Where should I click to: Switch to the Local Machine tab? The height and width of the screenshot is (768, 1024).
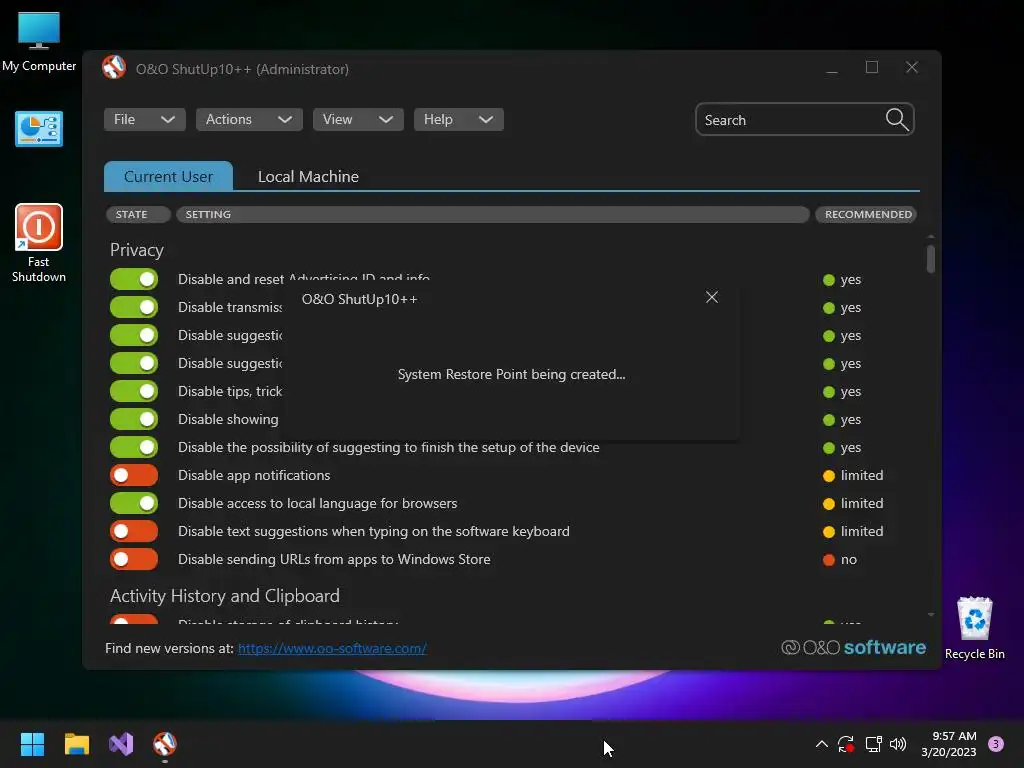308,176
